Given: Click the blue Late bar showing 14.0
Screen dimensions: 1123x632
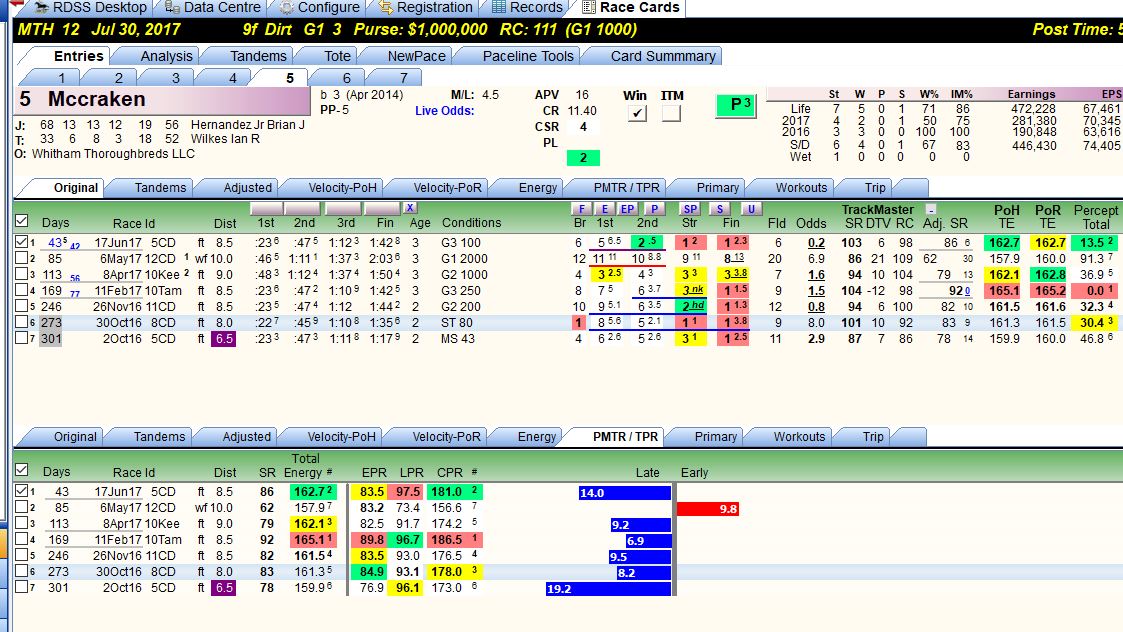Looking at the screenshot, I should point(625,493).
